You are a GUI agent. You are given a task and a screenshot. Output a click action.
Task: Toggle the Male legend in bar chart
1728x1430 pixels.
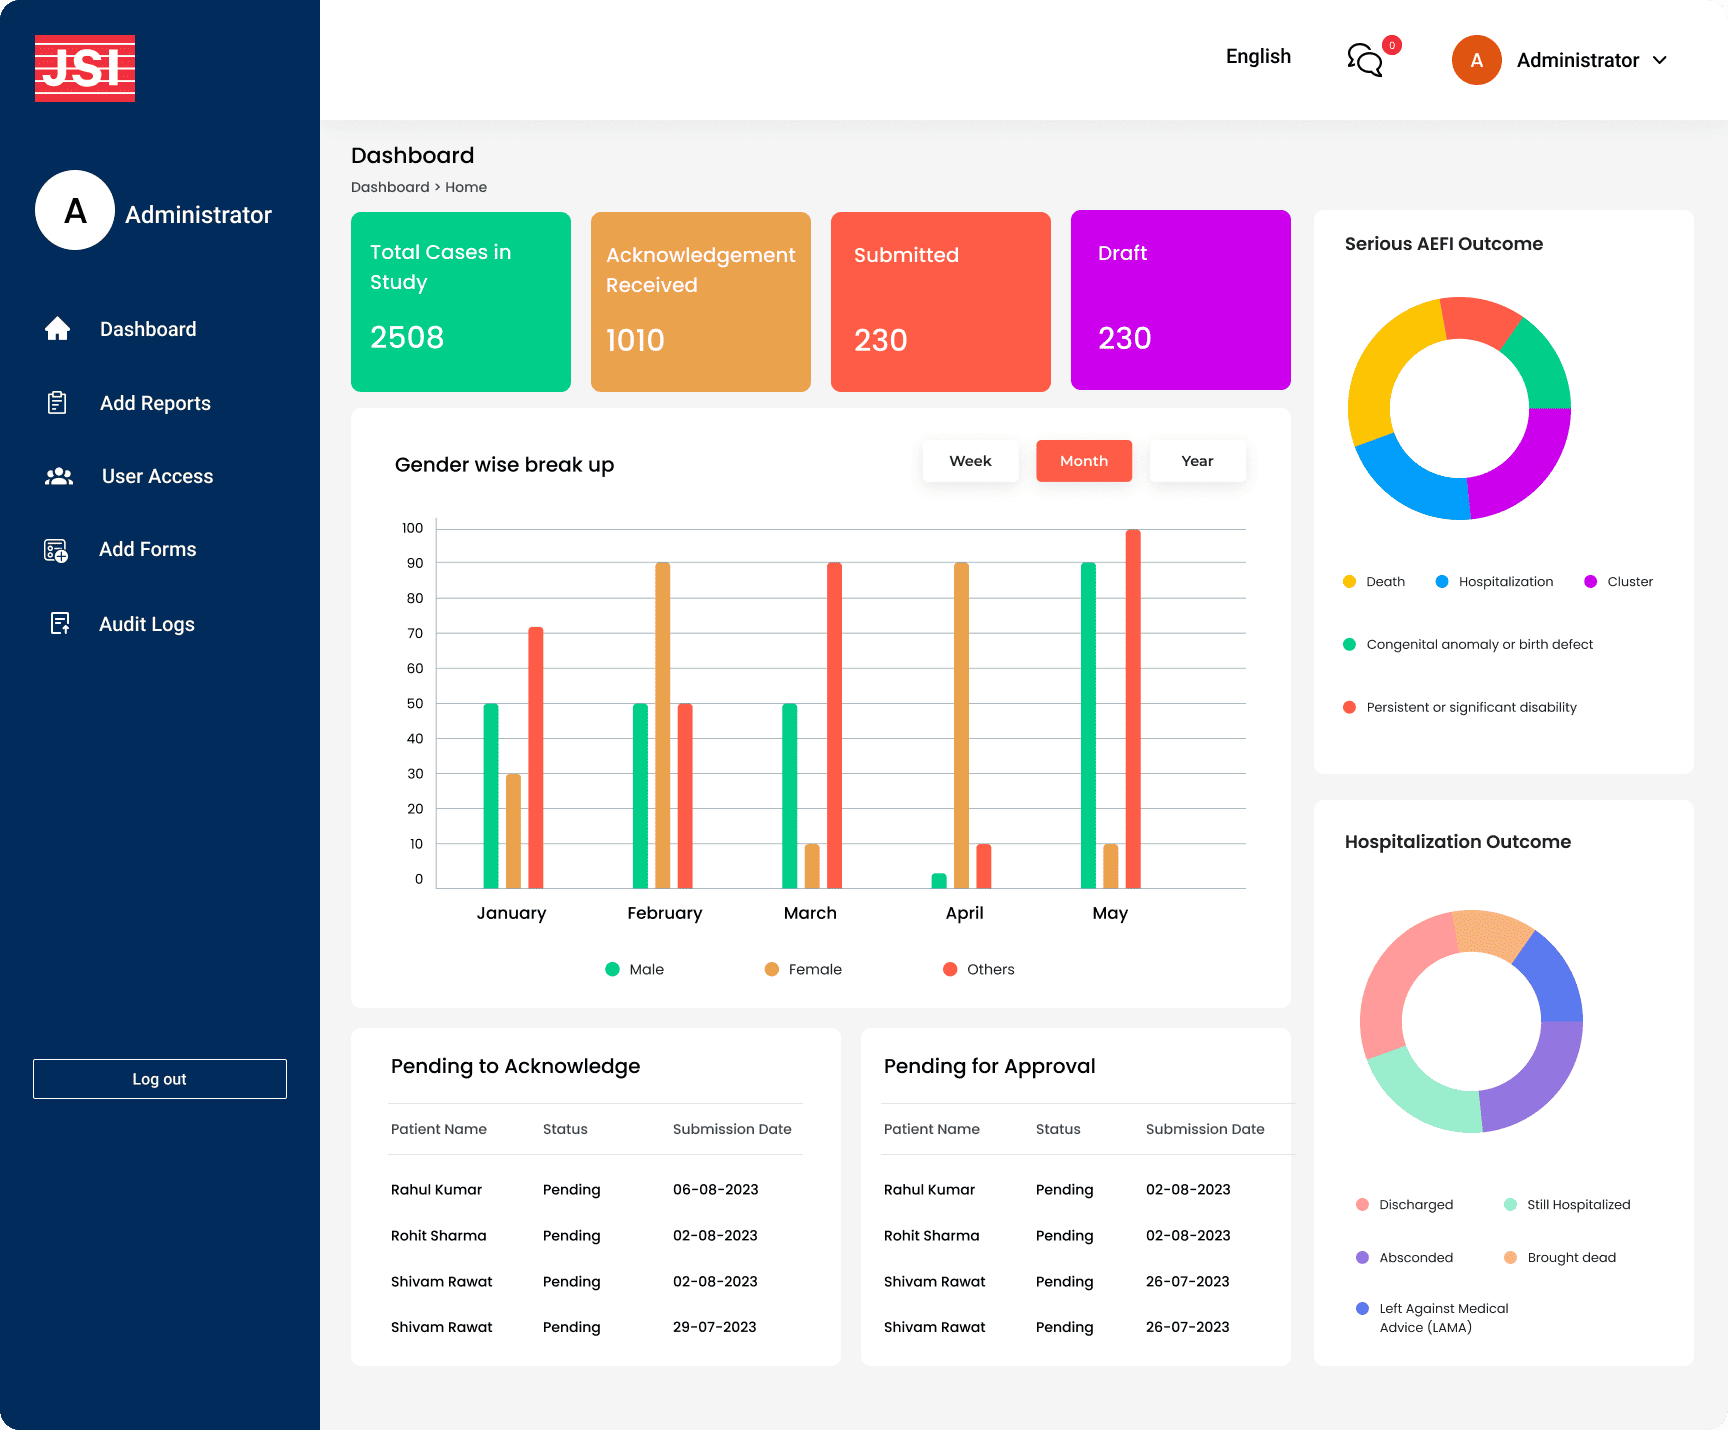(634, 969)
